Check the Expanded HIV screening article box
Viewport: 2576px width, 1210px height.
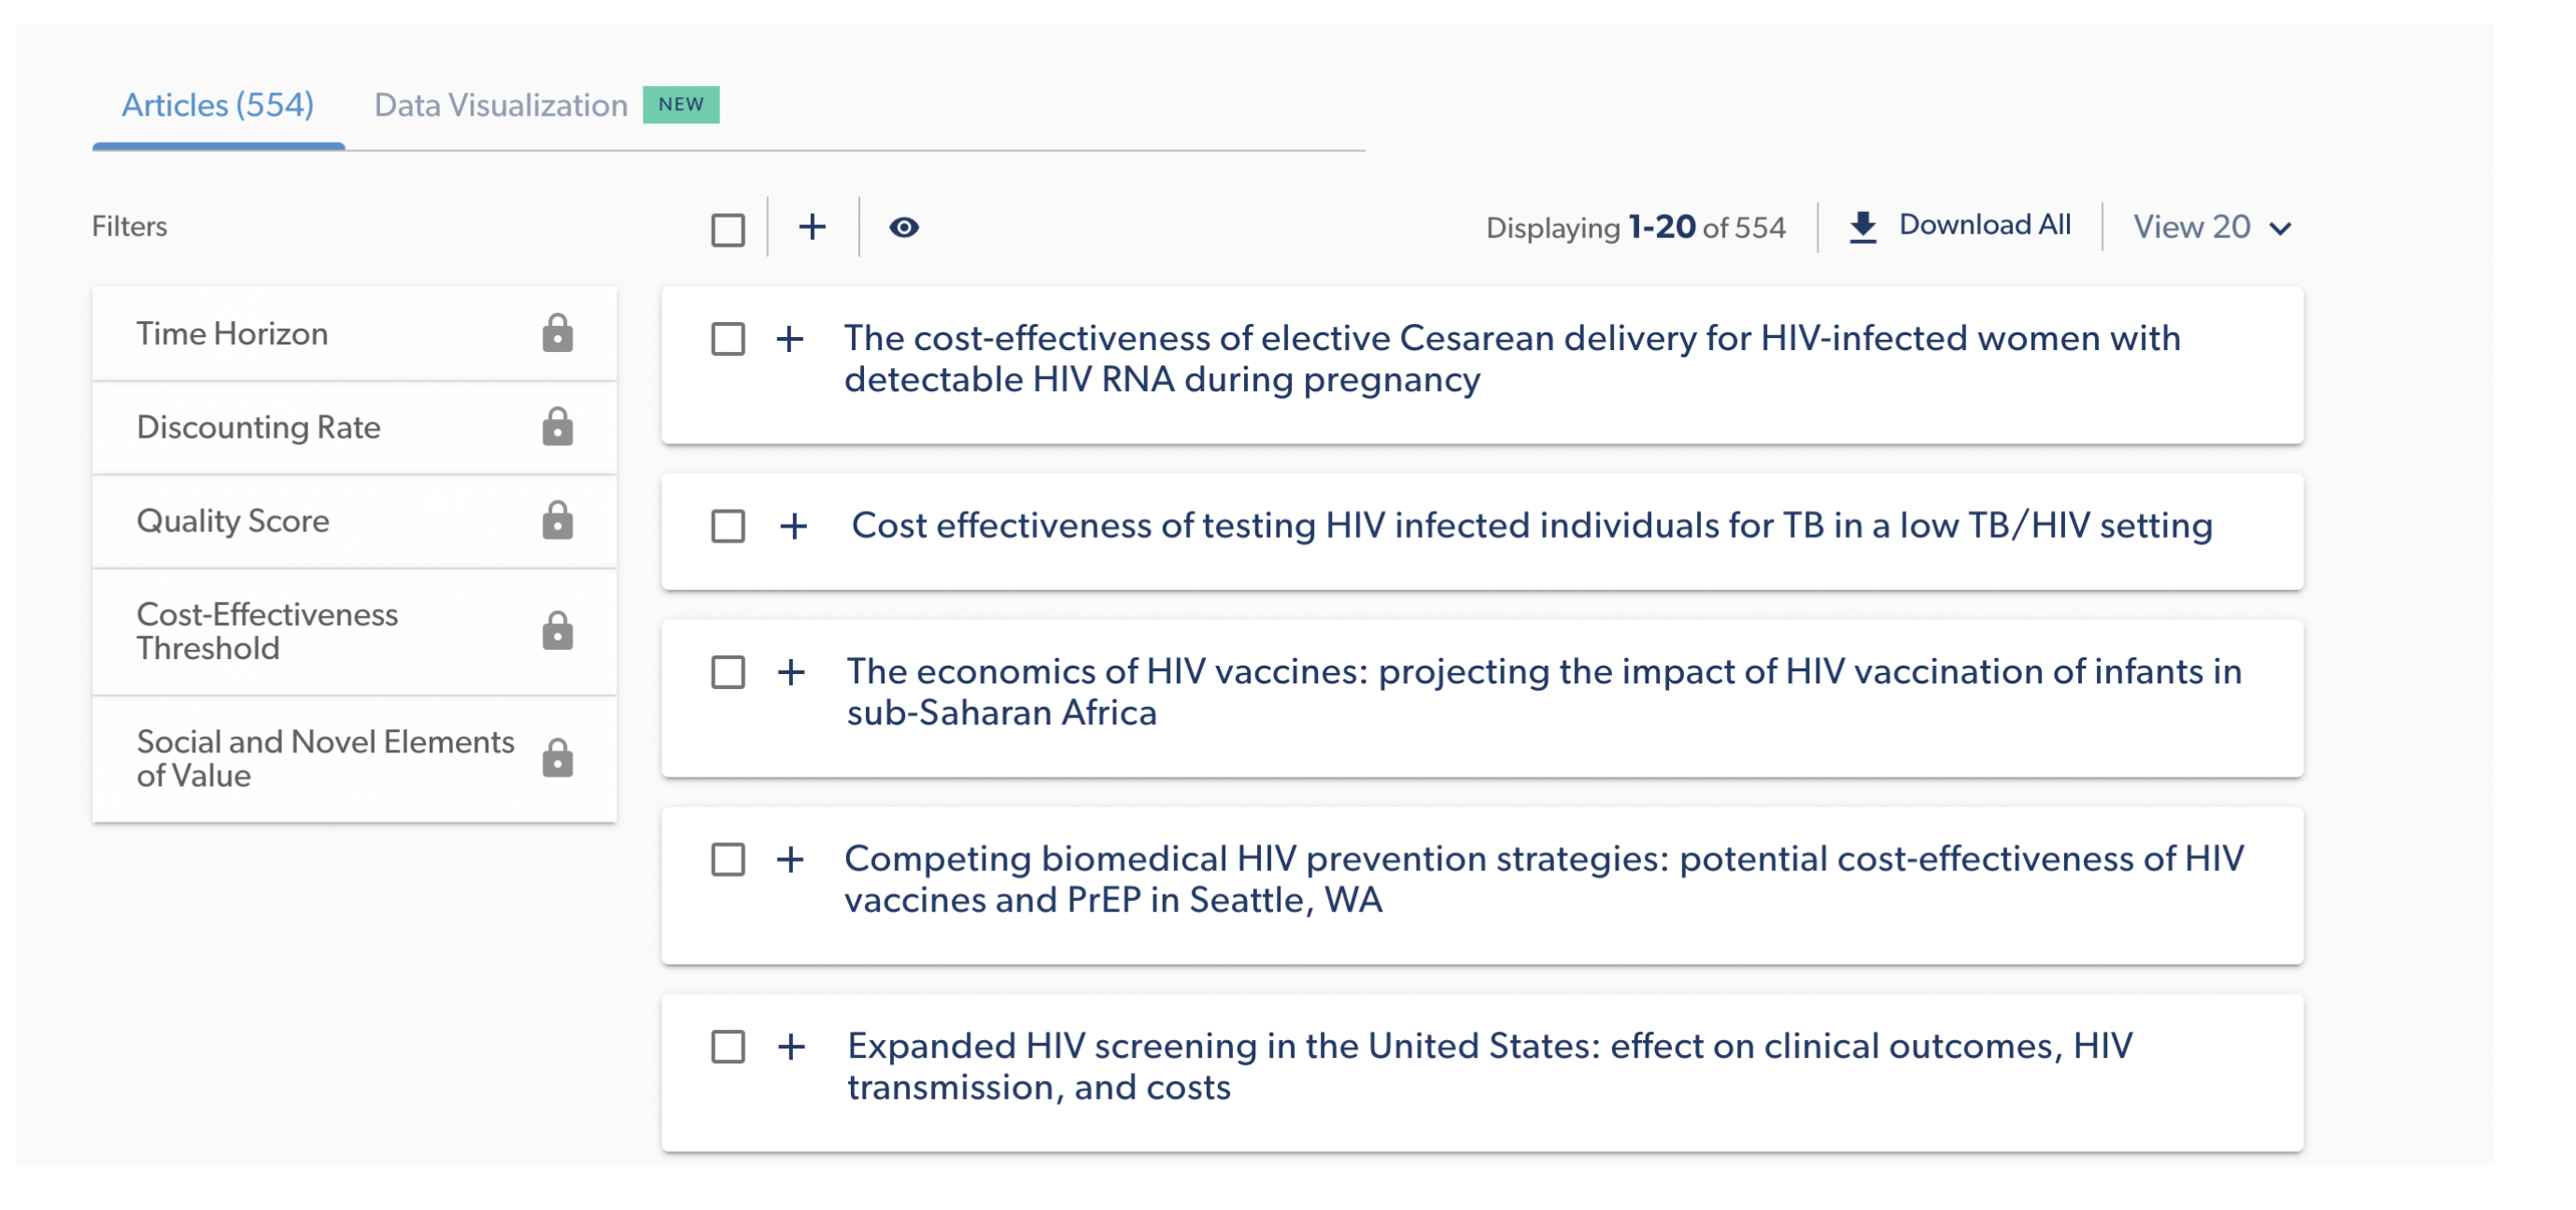pos(728,1047)
